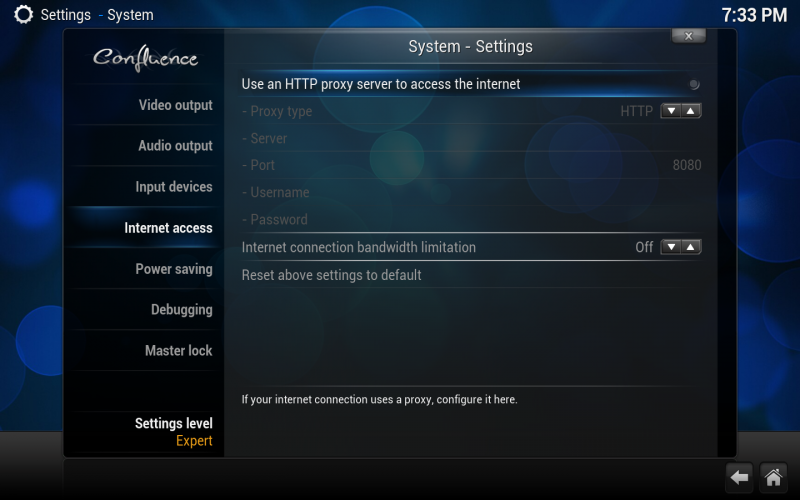Go to the home screen icon
The image size is (800, 500).
click(x=773, y=478)
